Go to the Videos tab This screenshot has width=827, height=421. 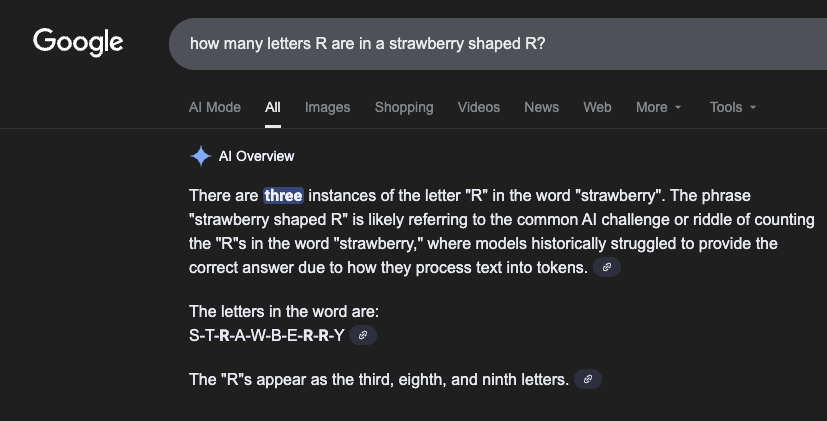click(479, 107)
